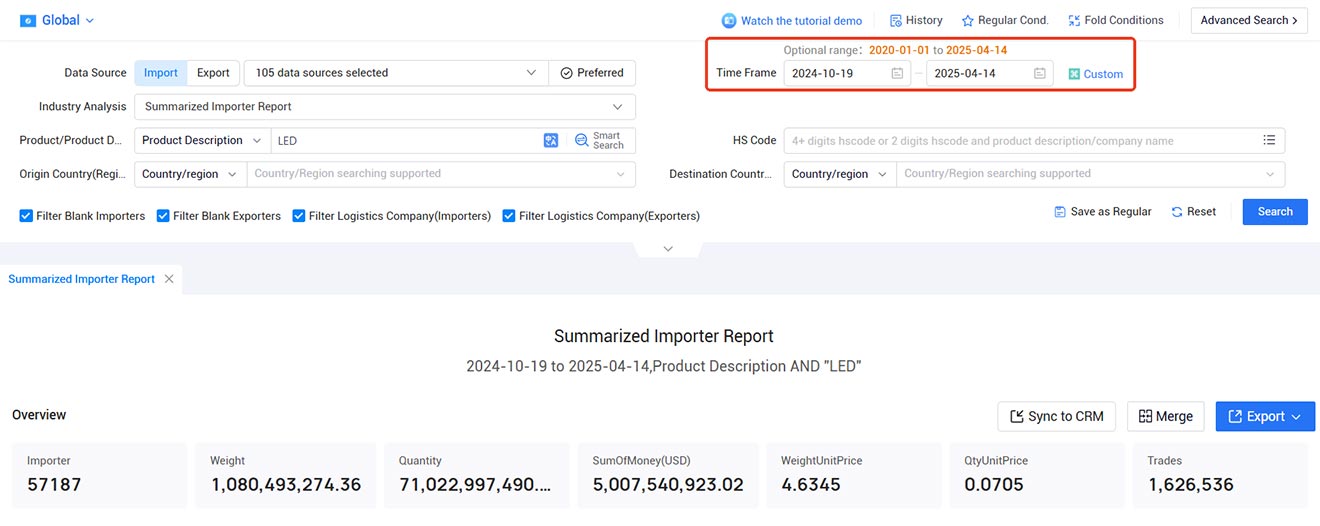Open the Industry Analysis Summarized Importer Report dropdown
The height and width of the screenshot is (526, 1320).
click(x=385, y=106)
